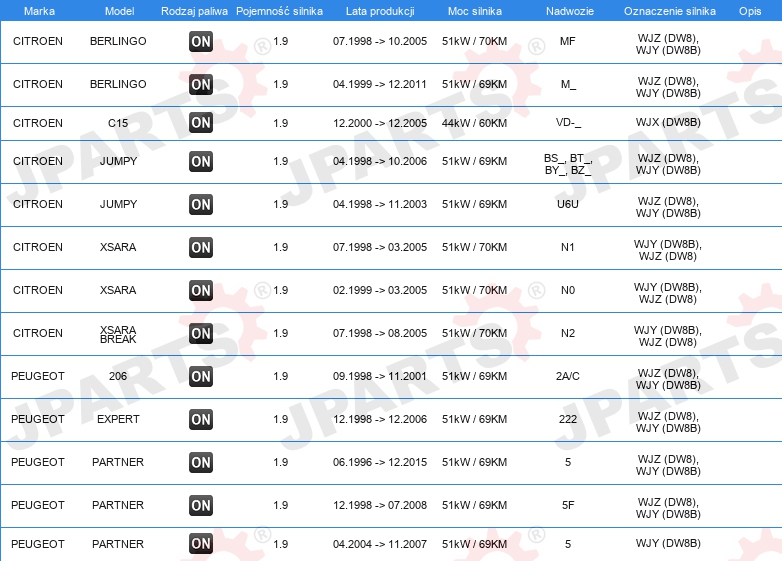The image size is (782, 561).
Task: Click engine code in Partner 04.2004 row
Action: [668, 543]
